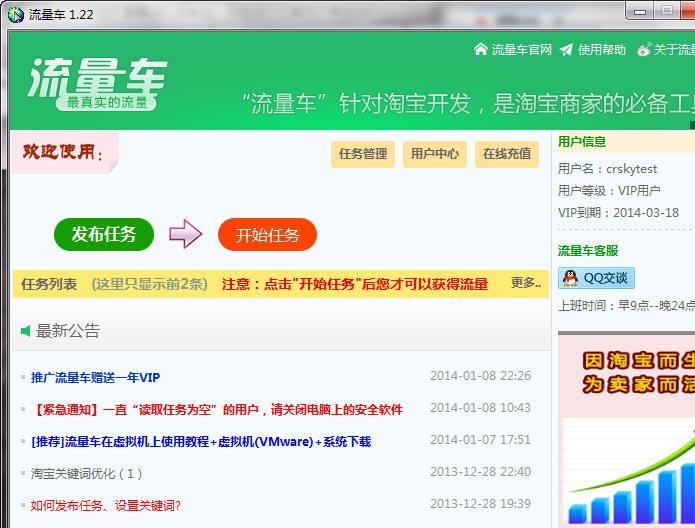Screen dimensions: 695x528
Task: Open the 淘宝关键词优化（1） announcement
Action: pyautogui.click(x=87, y=473)
